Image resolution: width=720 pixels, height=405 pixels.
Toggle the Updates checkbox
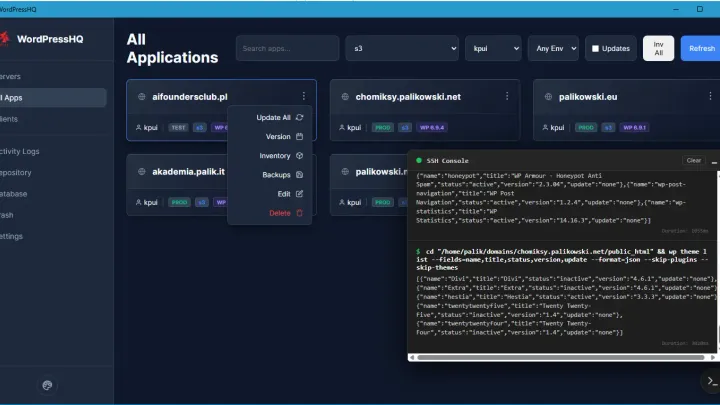point(595,49)
